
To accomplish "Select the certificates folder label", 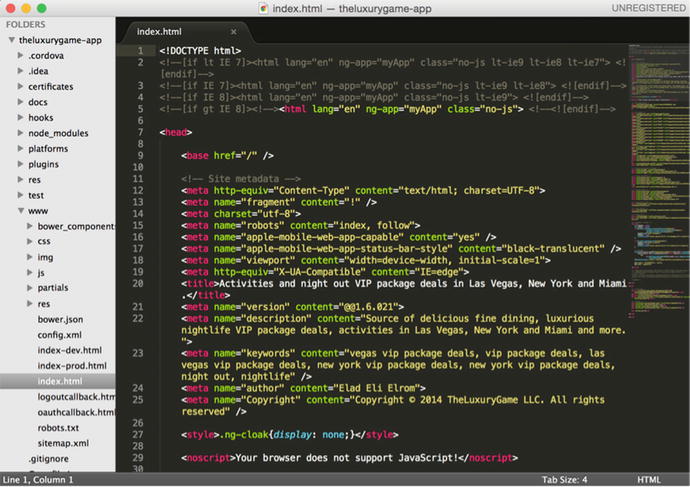I will pos(51,87).
